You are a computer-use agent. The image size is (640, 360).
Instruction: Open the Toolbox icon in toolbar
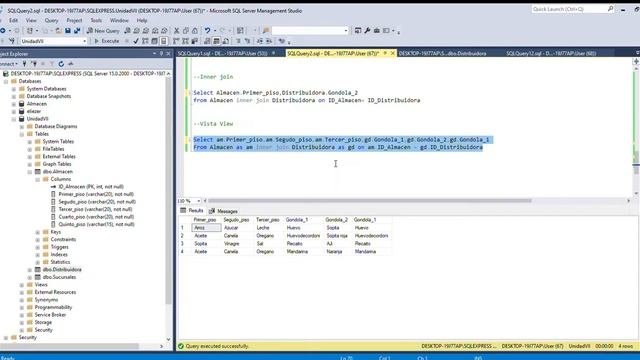[376, 31]
